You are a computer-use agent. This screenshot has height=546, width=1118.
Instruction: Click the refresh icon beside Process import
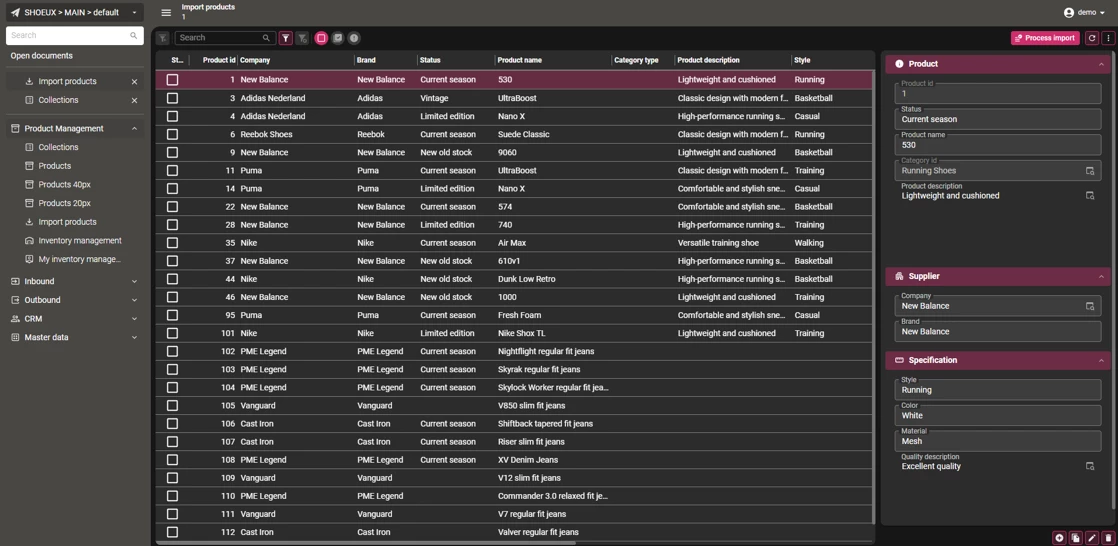point(1092,38)
